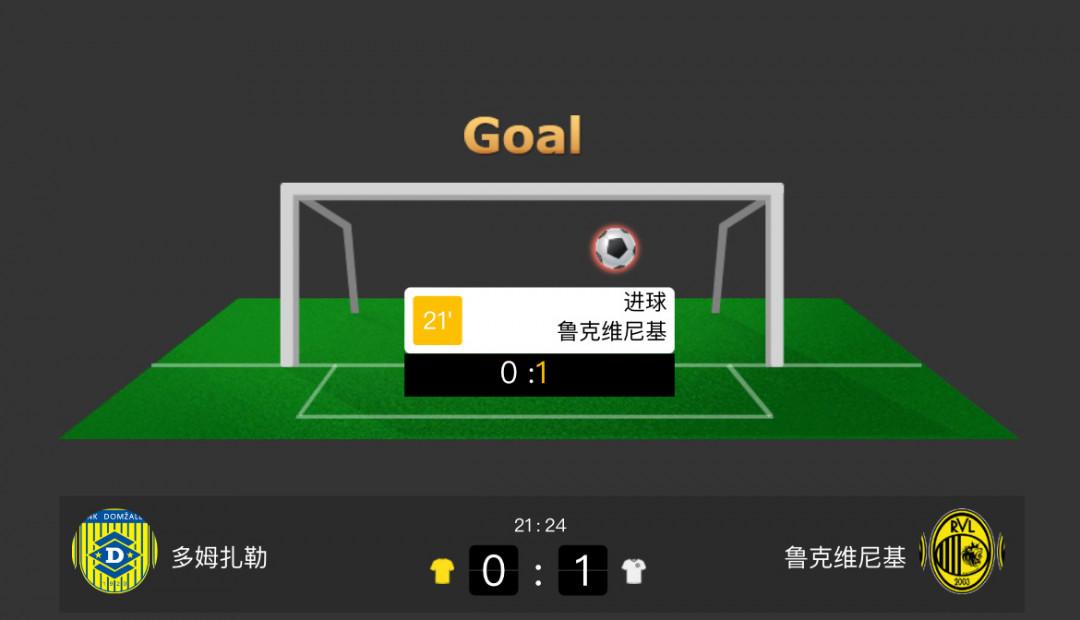
Task: Click the left goalpost
Action: pyautogui.click(x=289, y=276)
